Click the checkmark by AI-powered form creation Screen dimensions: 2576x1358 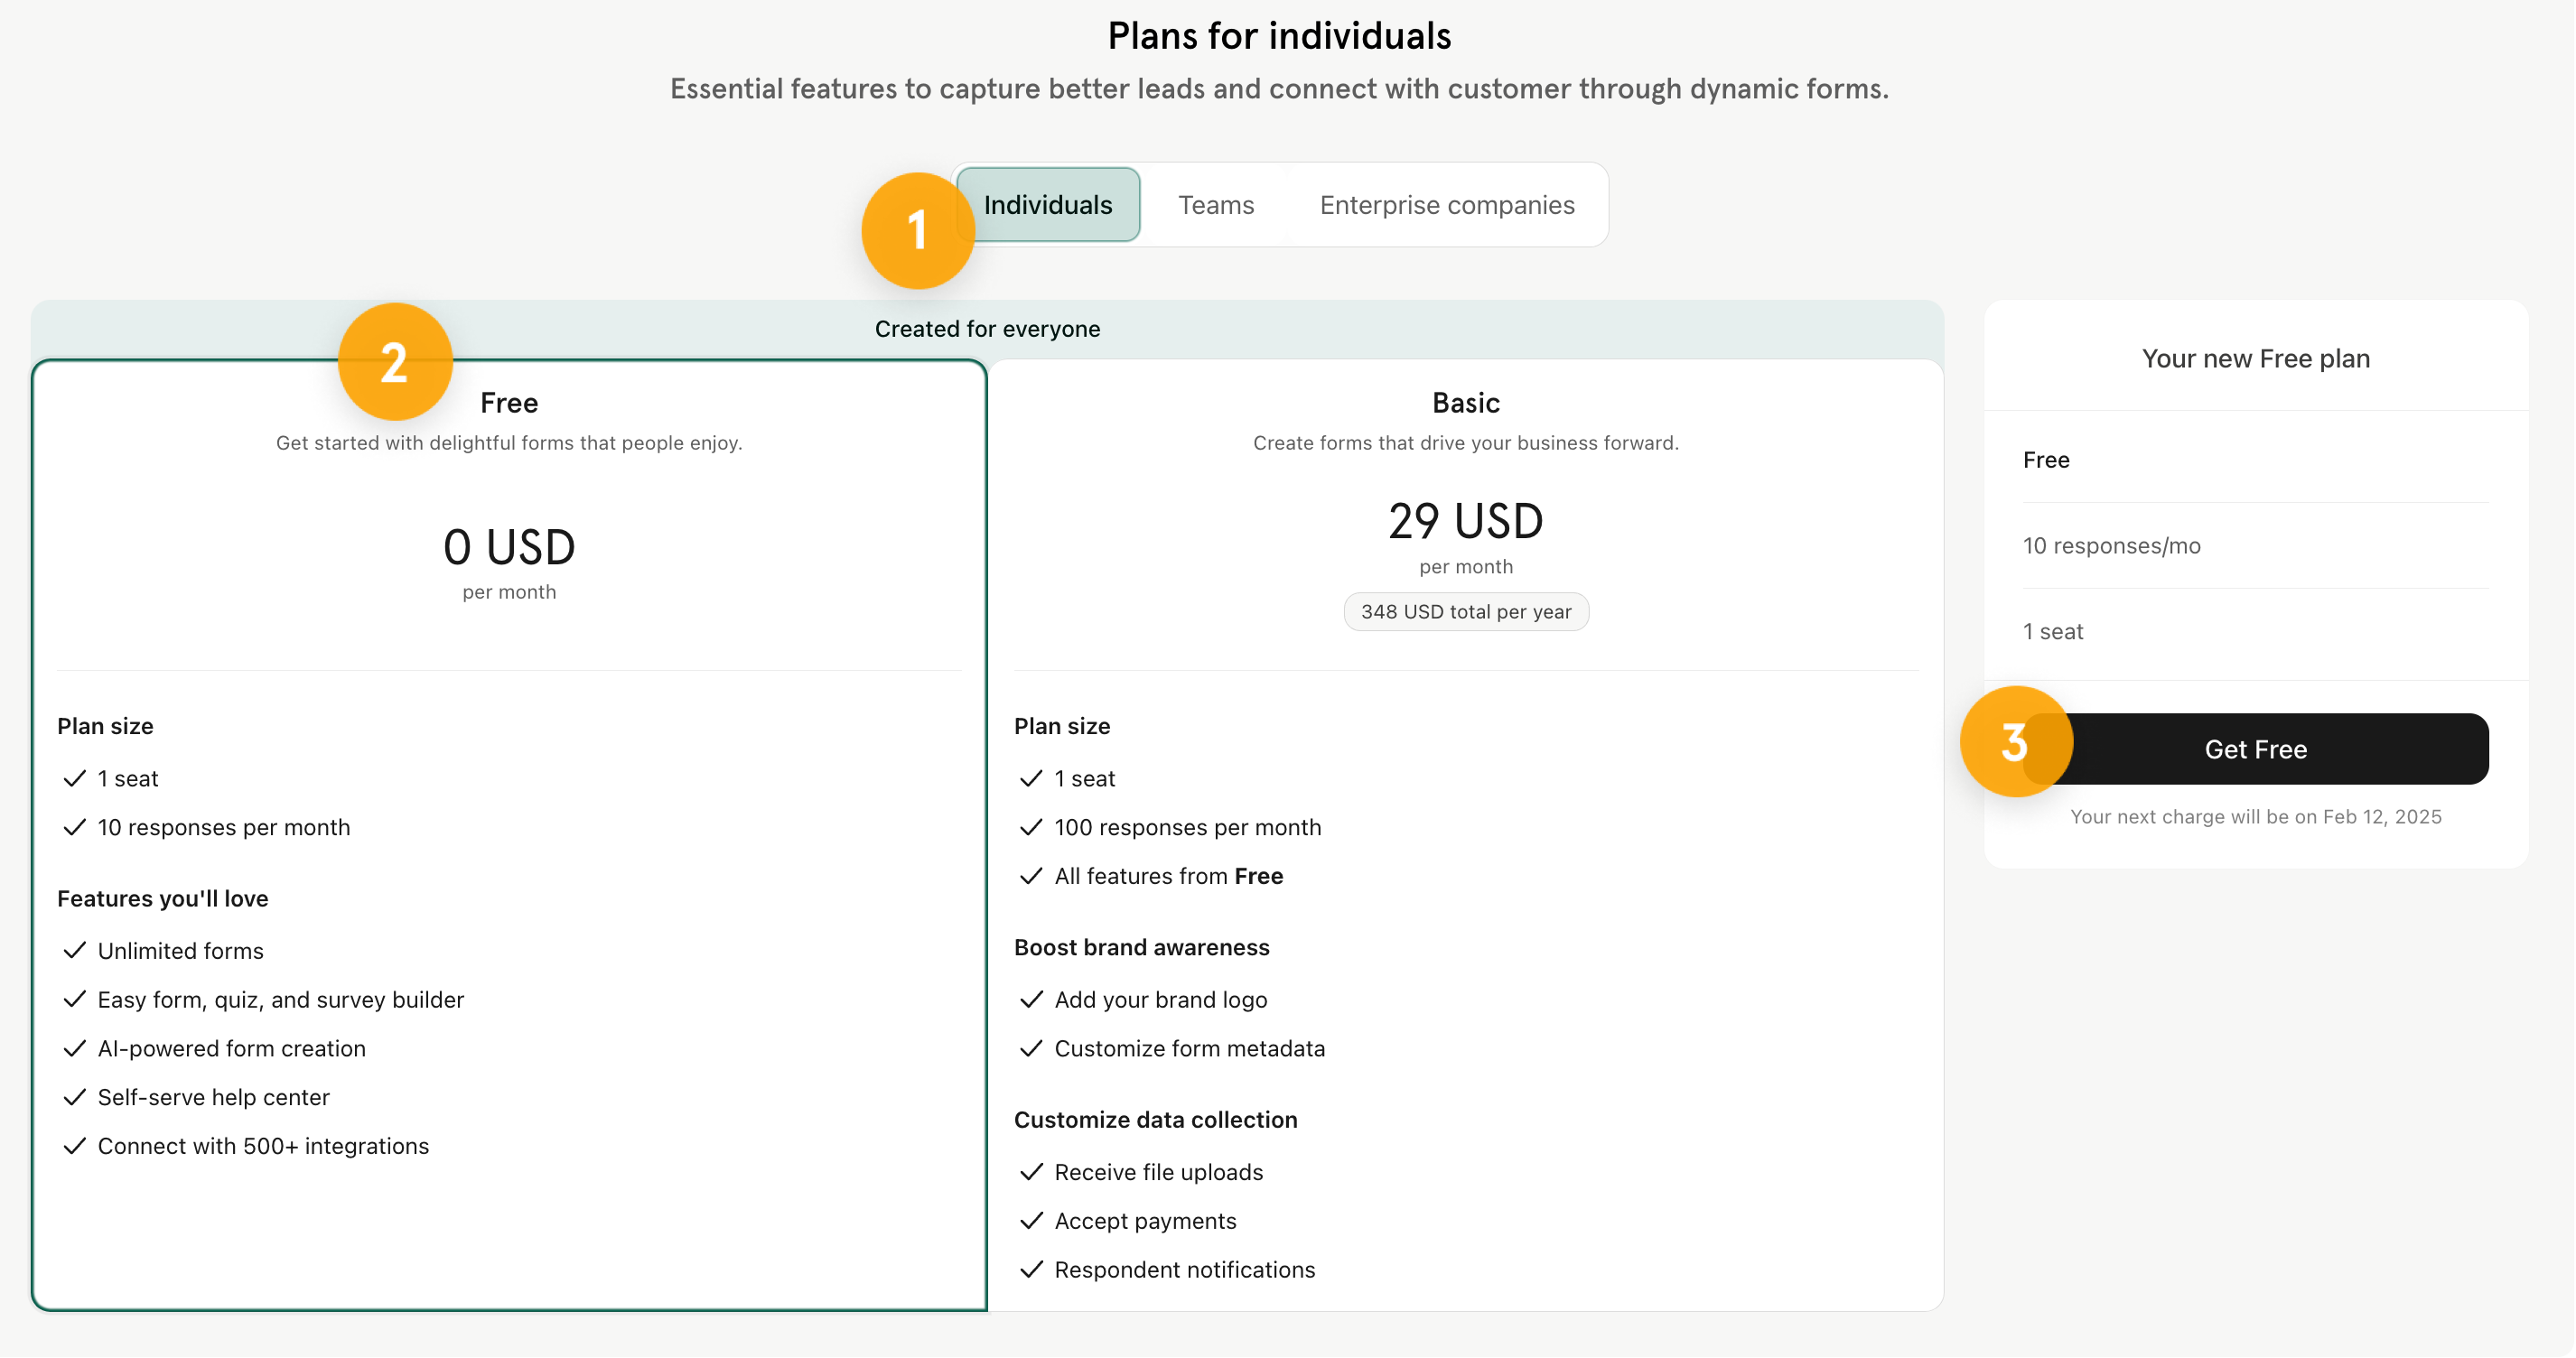point(74,1048)
